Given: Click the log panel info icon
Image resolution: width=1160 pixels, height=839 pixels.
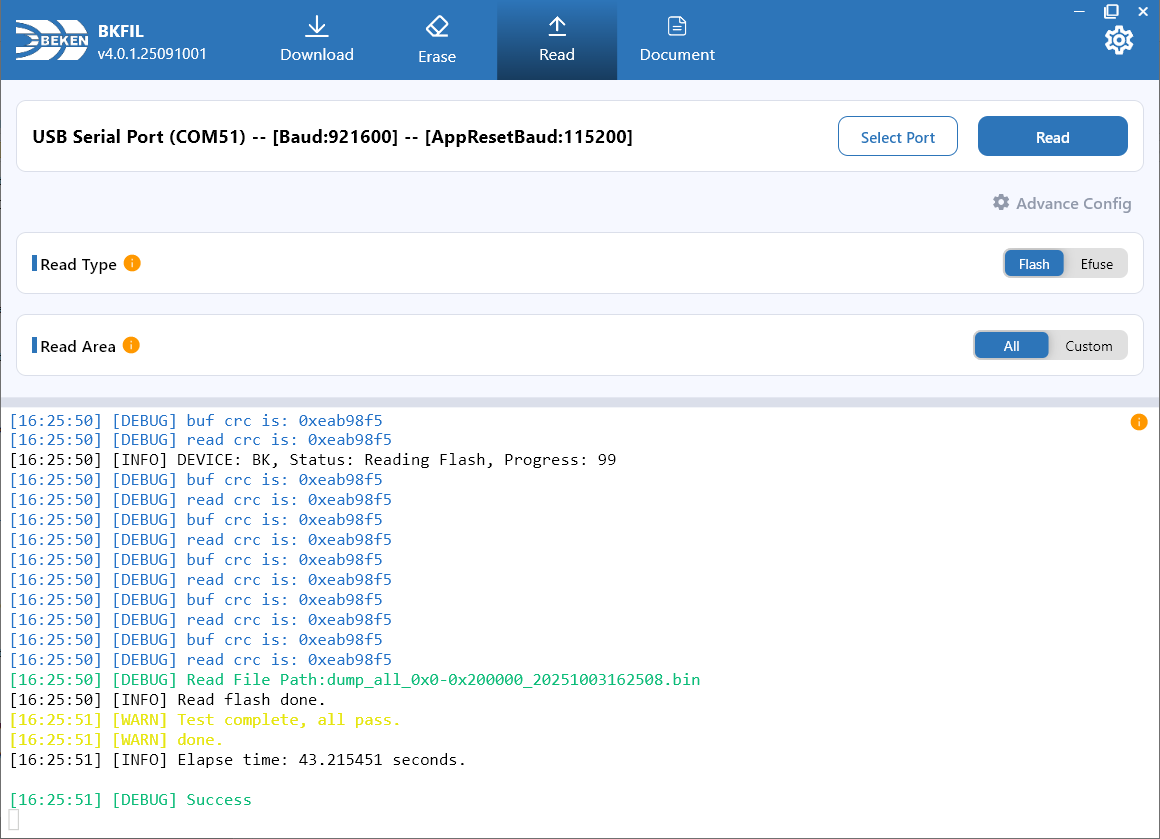Looking at the screenshot, I should point(1139,422).
